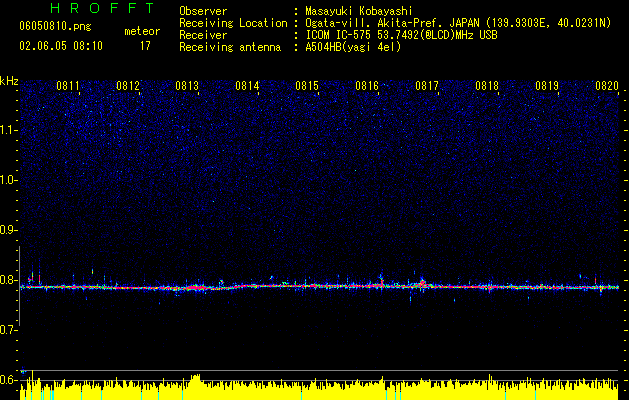This screenshot has width=629, height=400.
Task: Click the 0820 time marker
Action: (607, 86)
